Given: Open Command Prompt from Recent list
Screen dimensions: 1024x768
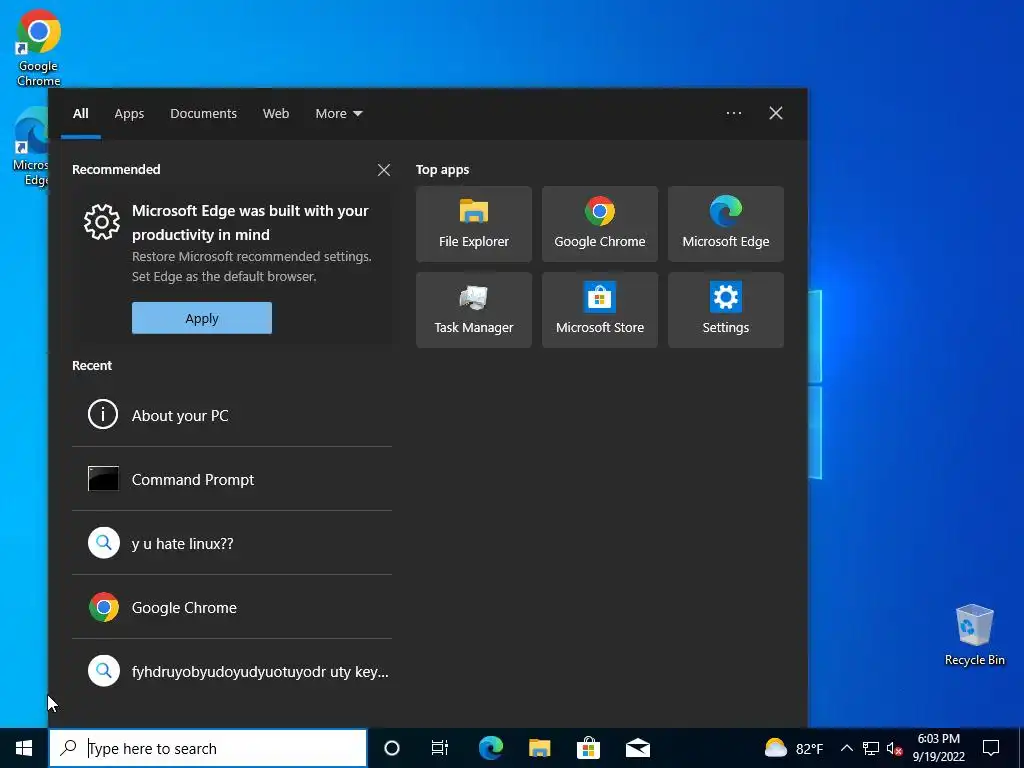Looking at the screenshot, I should click(x=232, y=479).
